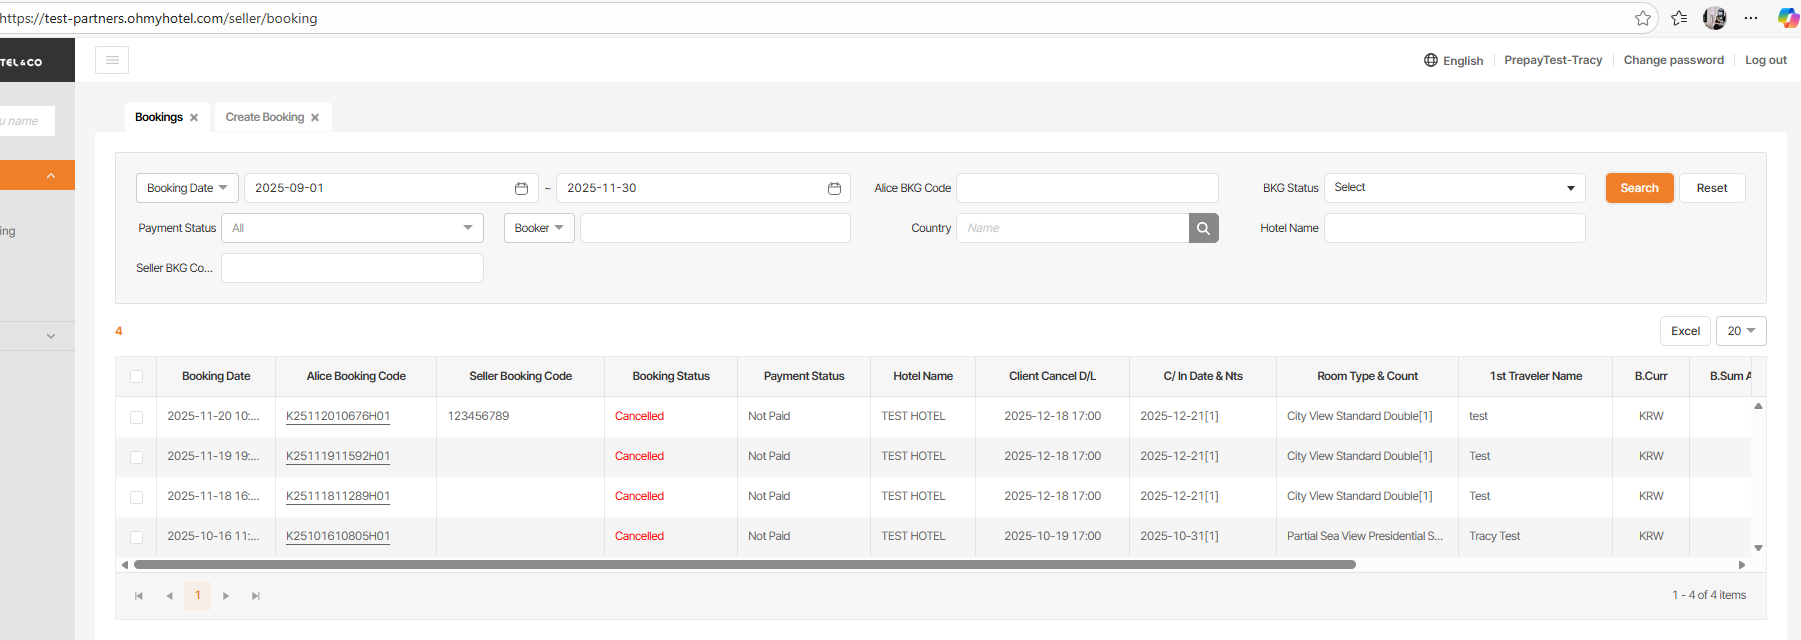Switch to the Create Booking tab

pos(264,117)
